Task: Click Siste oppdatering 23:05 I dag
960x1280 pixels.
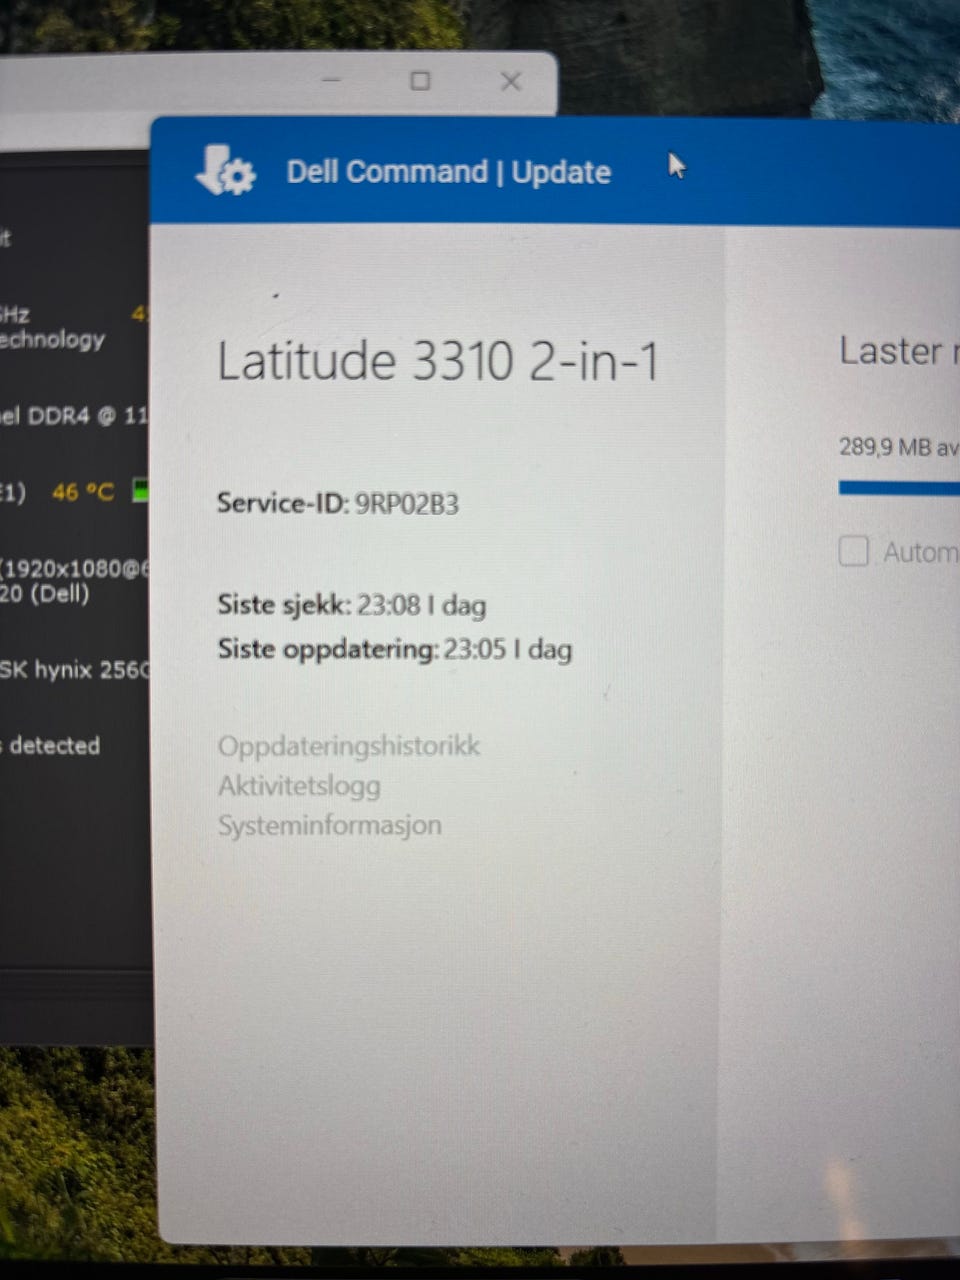Action: (x=395, y=649)
